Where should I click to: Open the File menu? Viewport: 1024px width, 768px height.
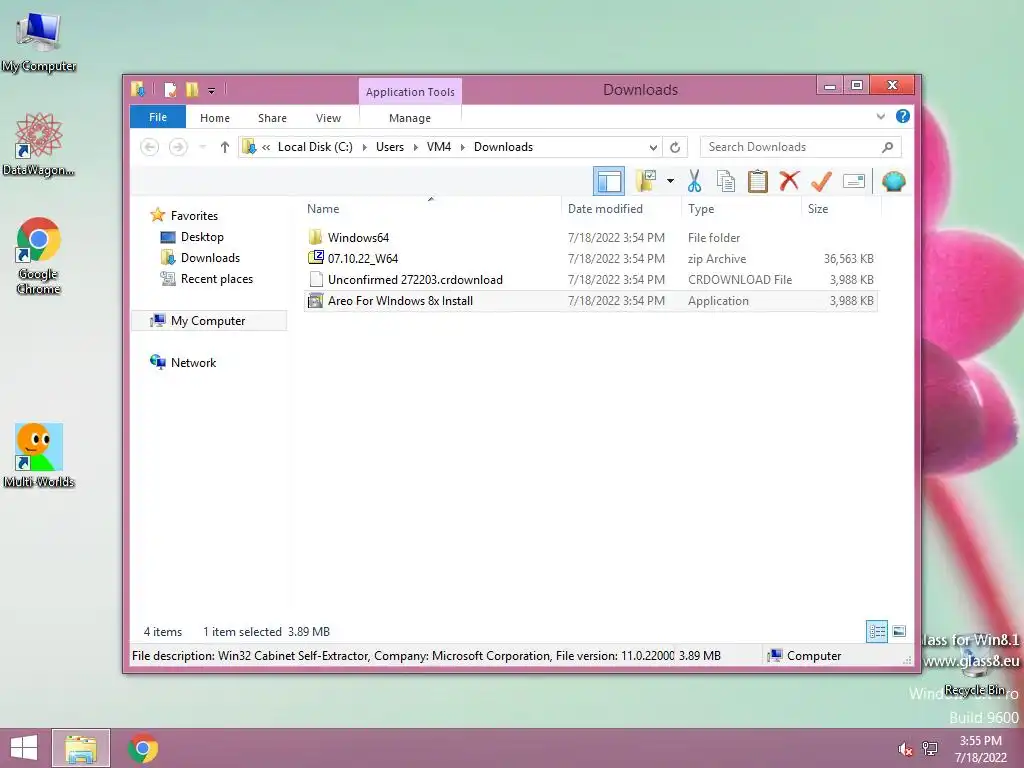[157, 118]
